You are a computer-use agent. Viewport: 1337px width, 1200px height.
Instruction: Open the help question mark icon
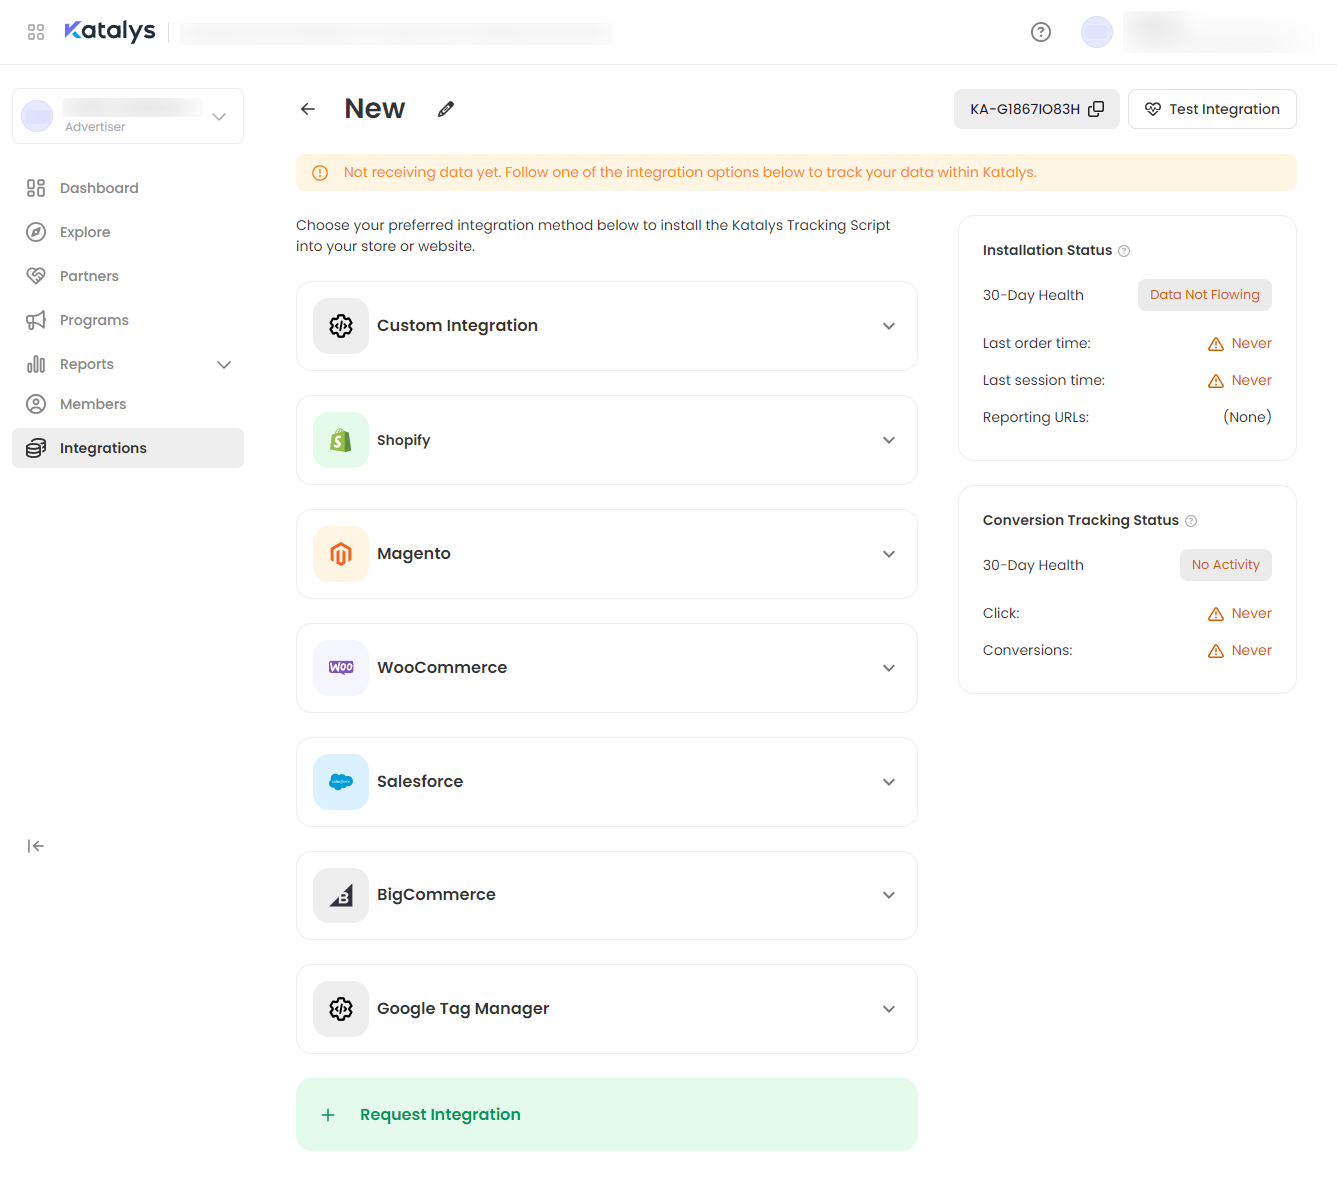click(1041, 32)
